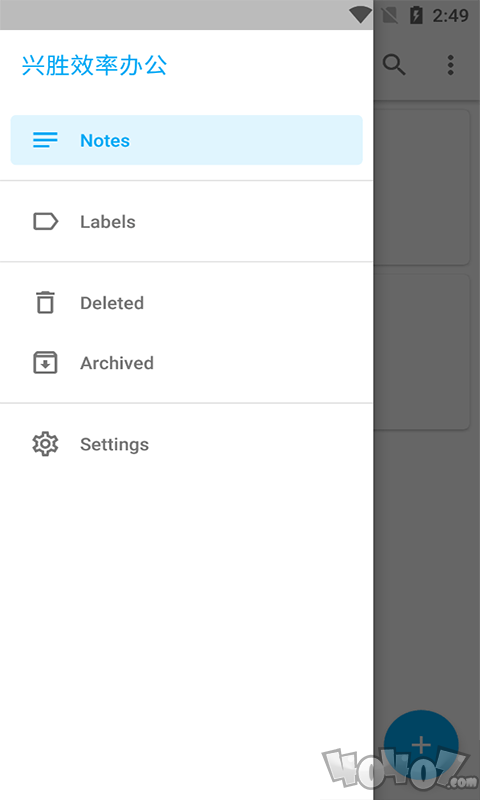480x800 pixels.
Task: Open Settings from the drawer
Action: tap(186, 444)
